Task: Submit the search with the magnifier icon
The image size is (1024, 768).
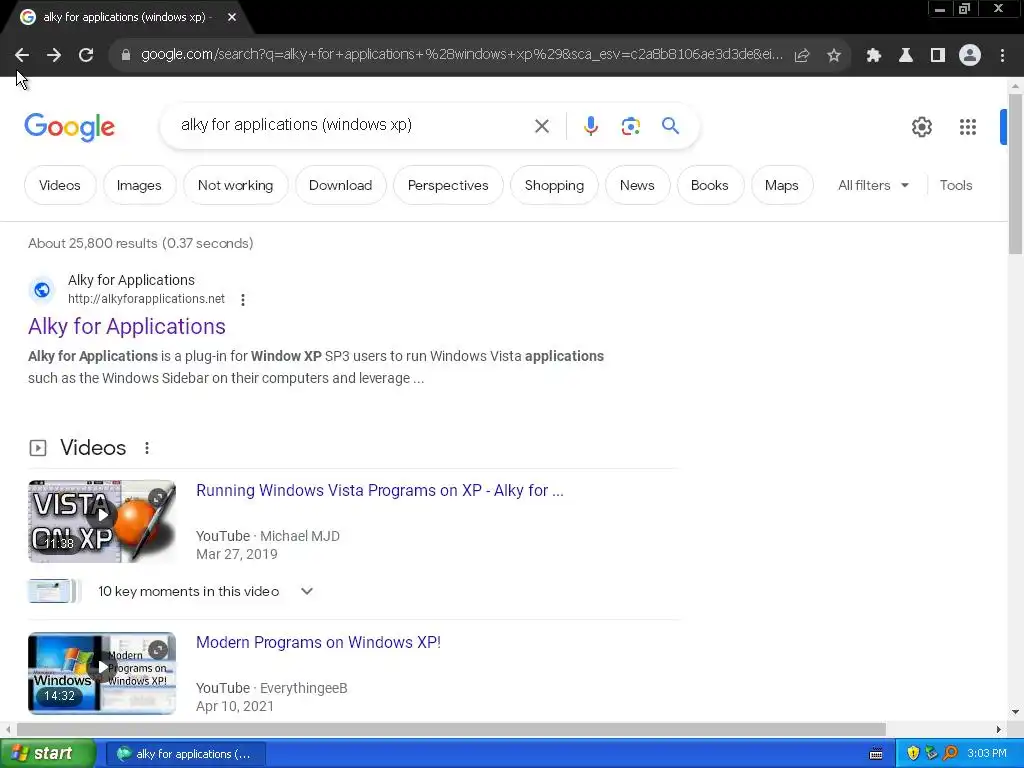Action: tap(670, 125)
